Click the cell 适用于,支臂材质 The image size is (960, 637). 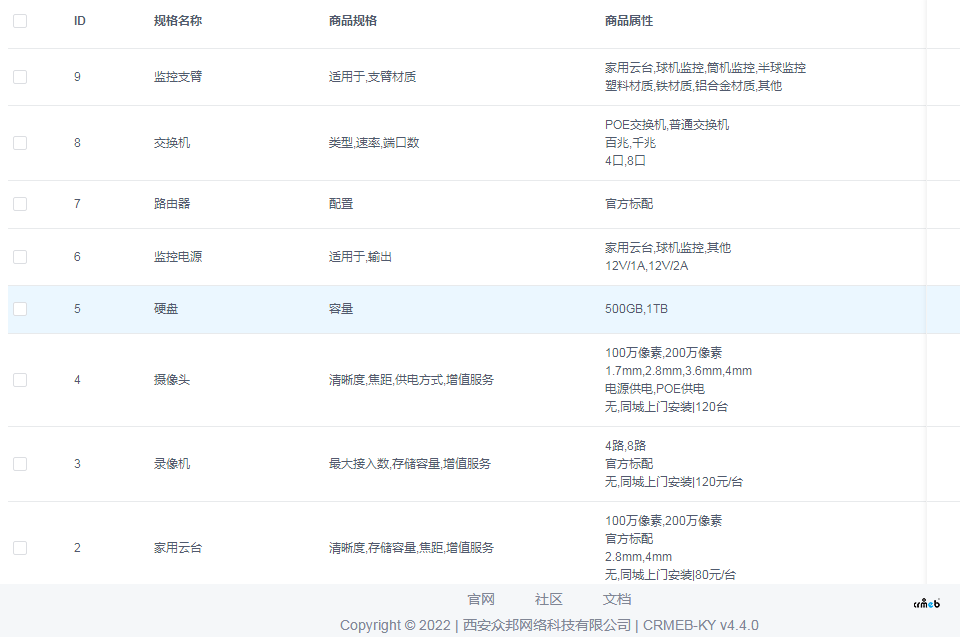(372, 77)
